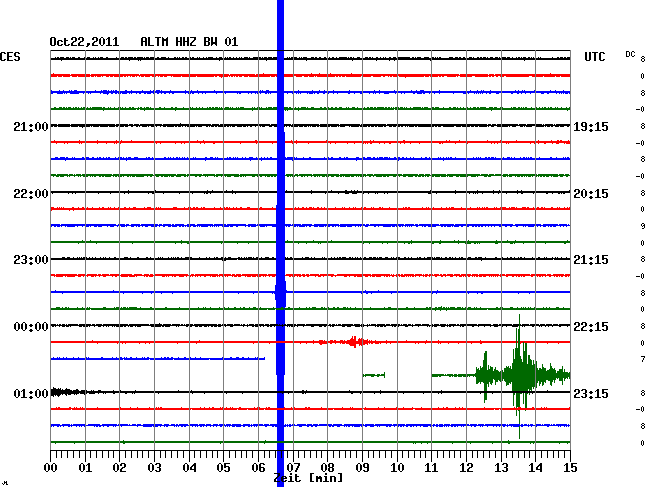The image size is (650, 494).
Task: Select the 01:00 local time label
Action: (x=31, y=393)
